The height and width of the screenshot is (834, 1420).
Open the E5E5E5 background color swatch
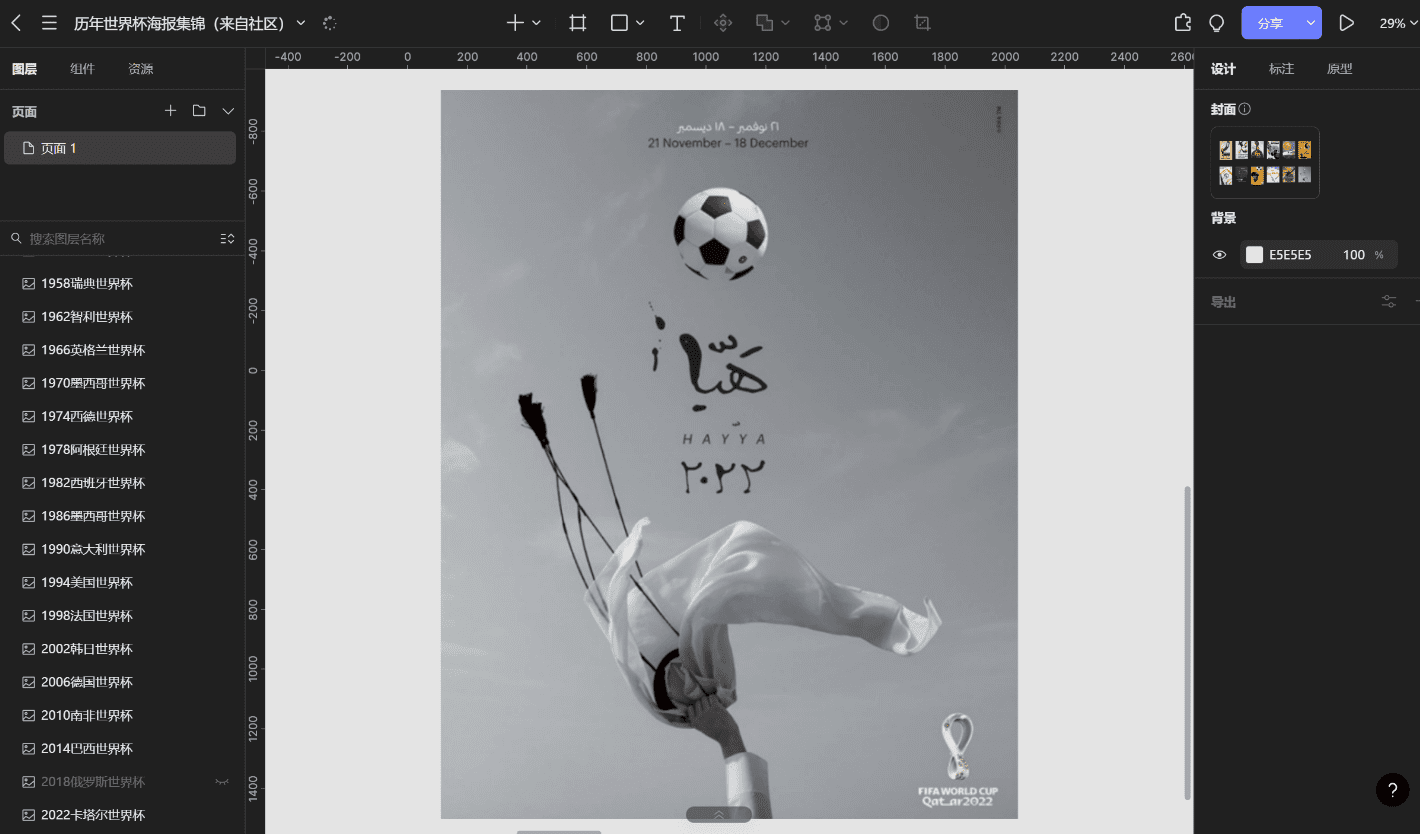tap(1254, 255)
